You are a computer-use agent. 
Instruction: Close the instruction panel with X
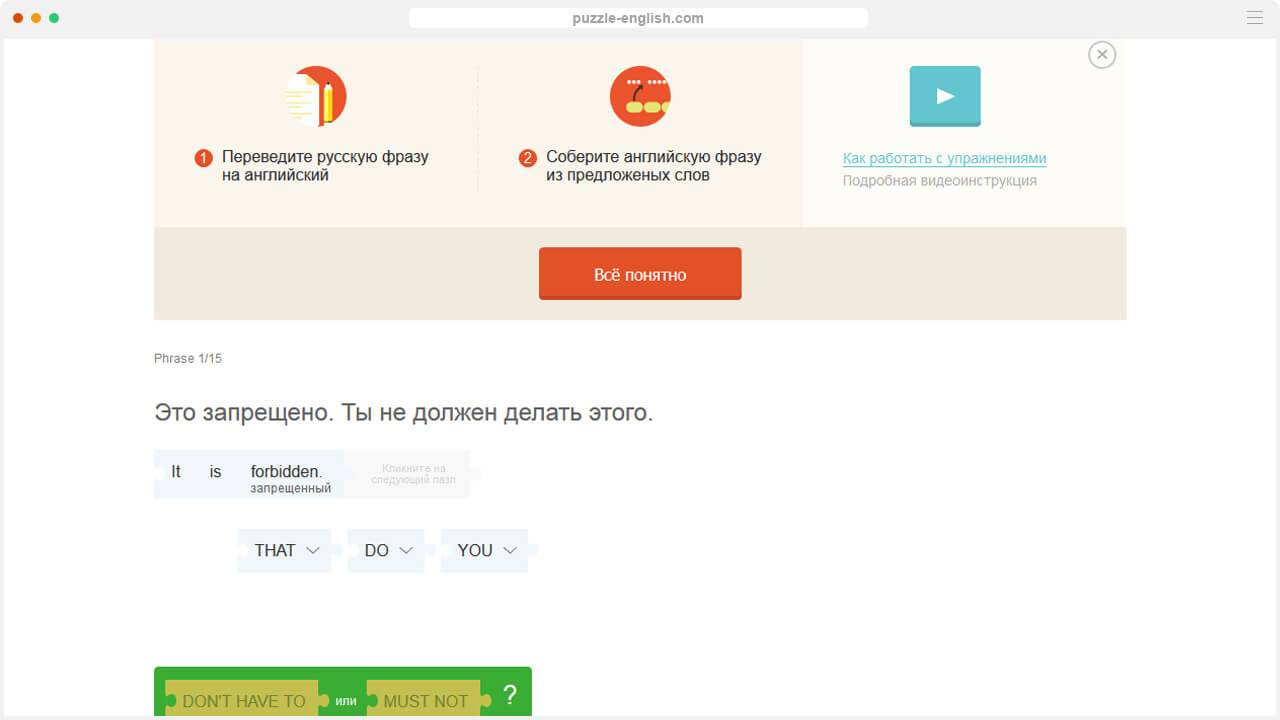tap(1102, 54)
